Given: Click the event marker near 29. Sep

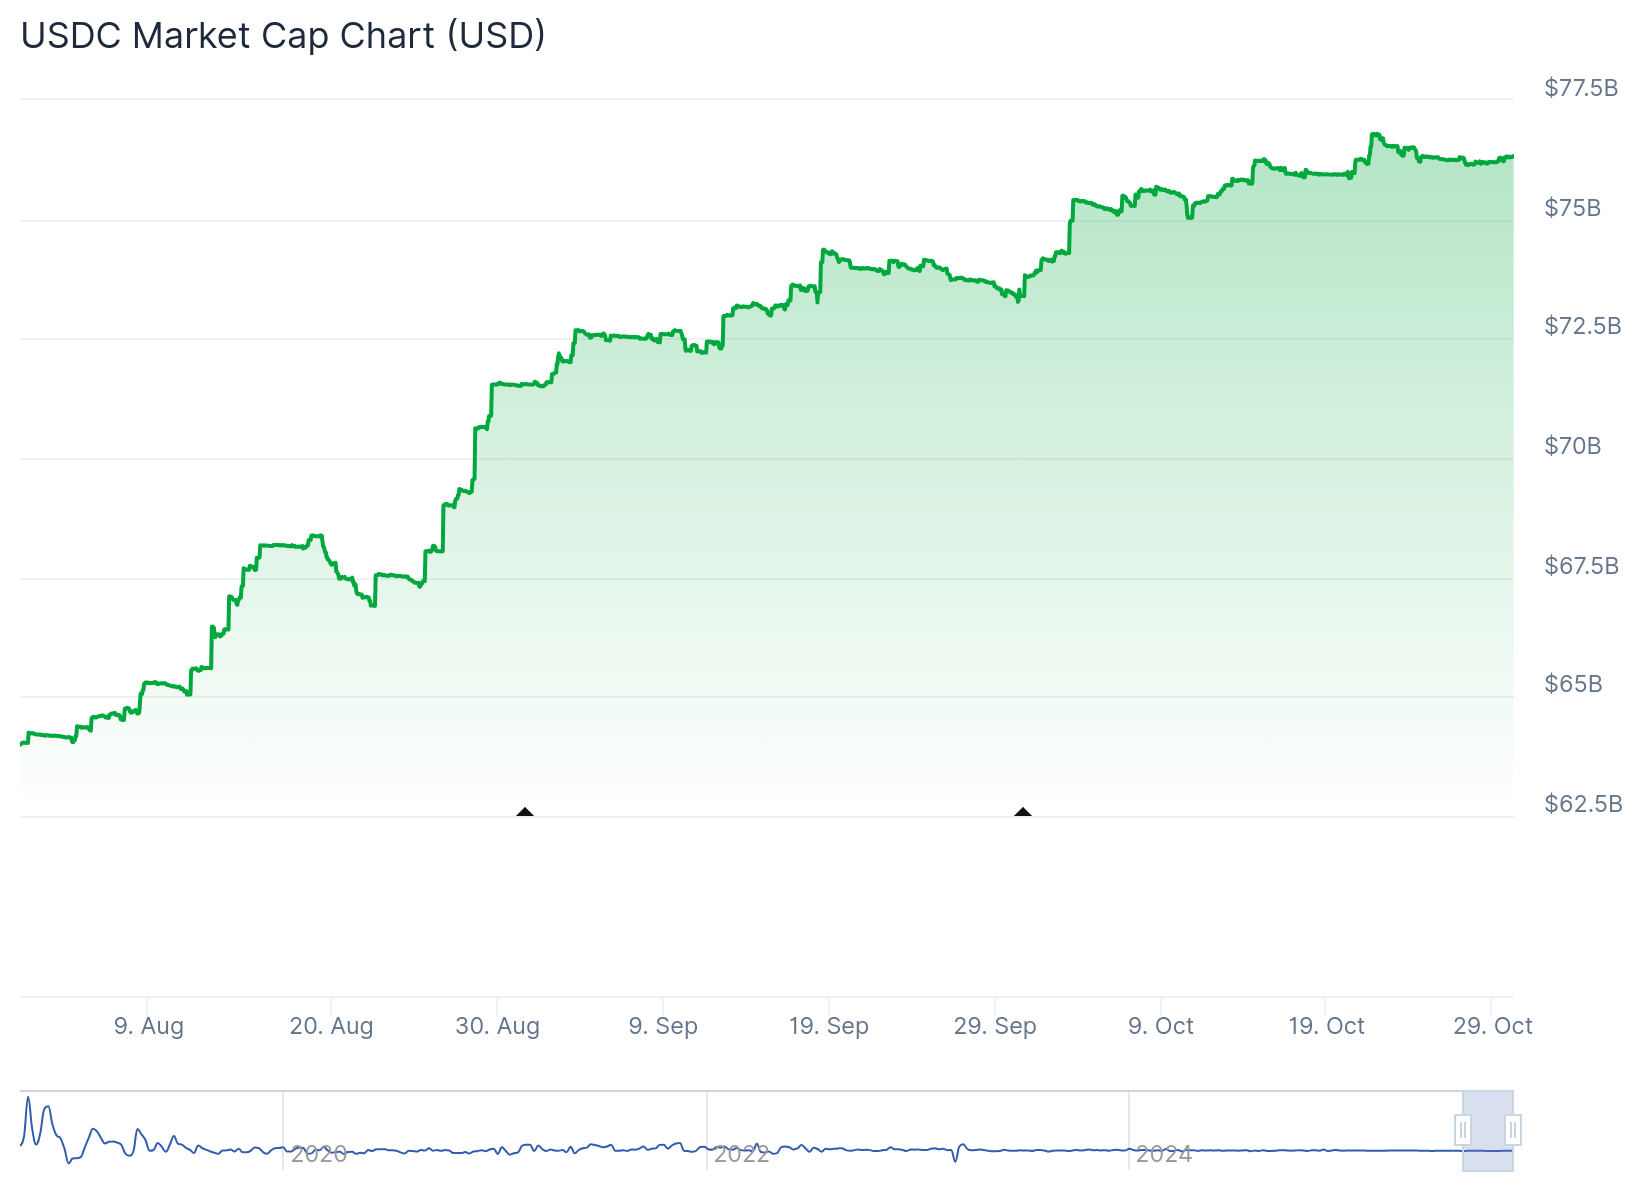Looking at the screenshot, I should pos(1022,812).
